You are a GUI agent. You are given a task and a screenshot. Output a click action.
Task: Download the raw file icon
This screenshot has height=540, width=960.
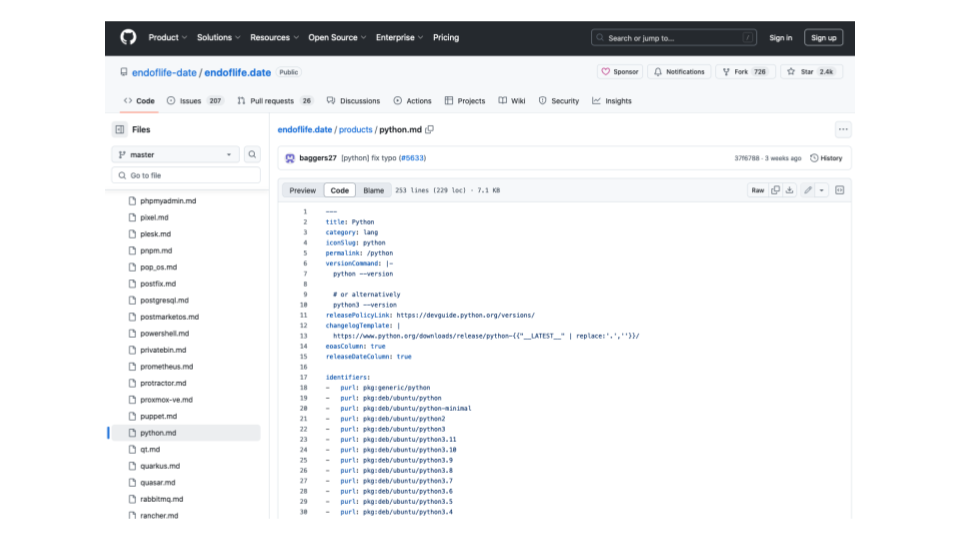click(x=790, y=190)
